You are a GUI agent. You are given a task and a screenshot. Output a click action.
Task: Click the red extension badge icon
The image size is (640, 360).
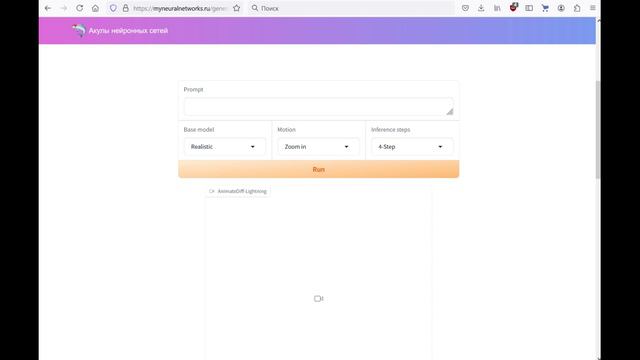pyautogui.click(x=513, y=7)
